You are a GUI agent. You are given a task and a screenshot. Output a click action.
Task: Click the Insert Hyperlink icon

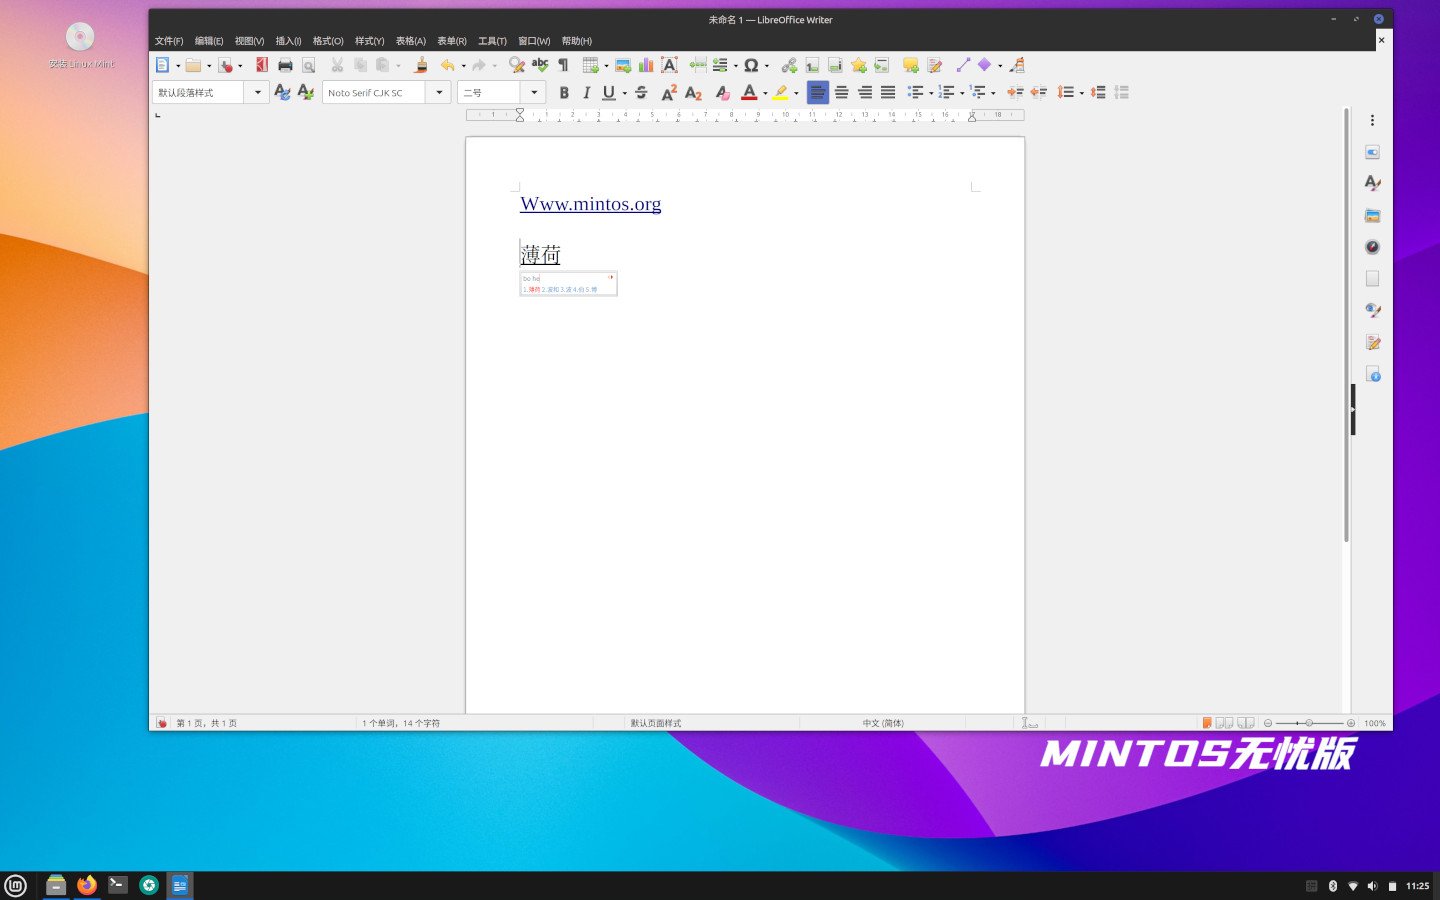pyautogui.click(x=789, y=65)
